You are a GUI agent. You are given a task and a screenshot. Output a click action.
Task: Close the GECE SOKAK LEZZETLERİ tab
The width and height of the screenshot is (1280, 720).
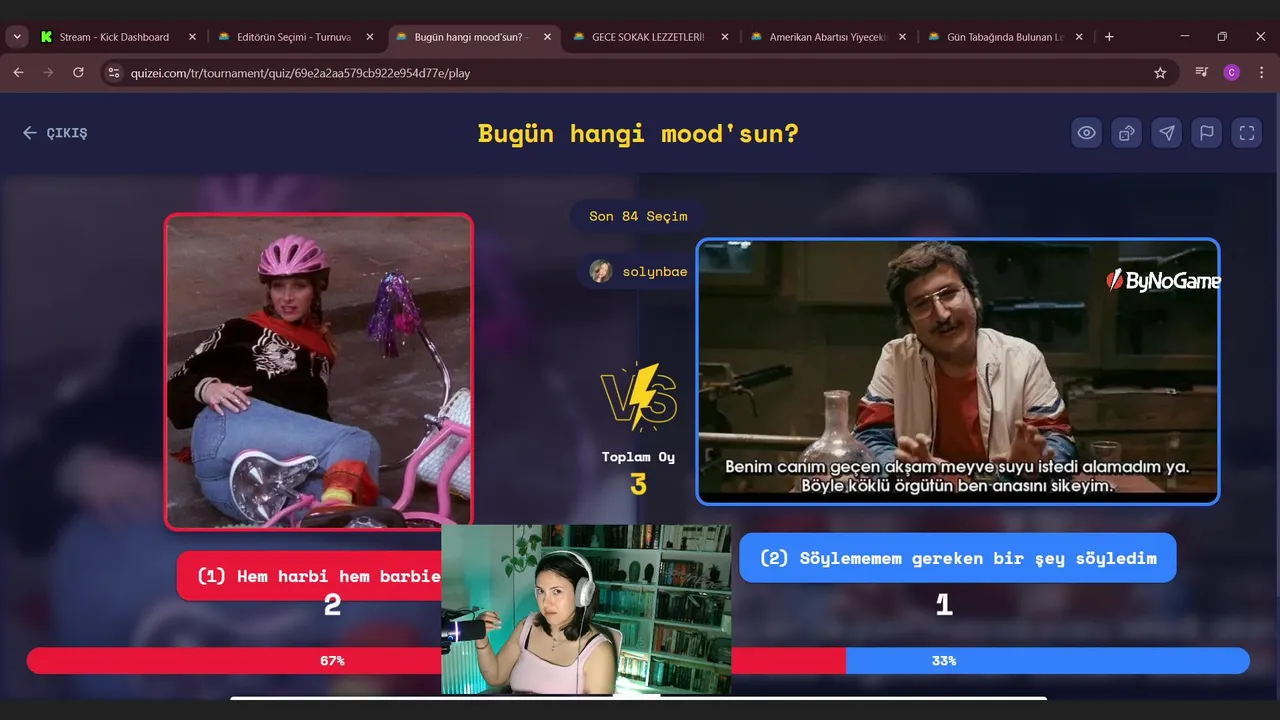coord(725,37)
